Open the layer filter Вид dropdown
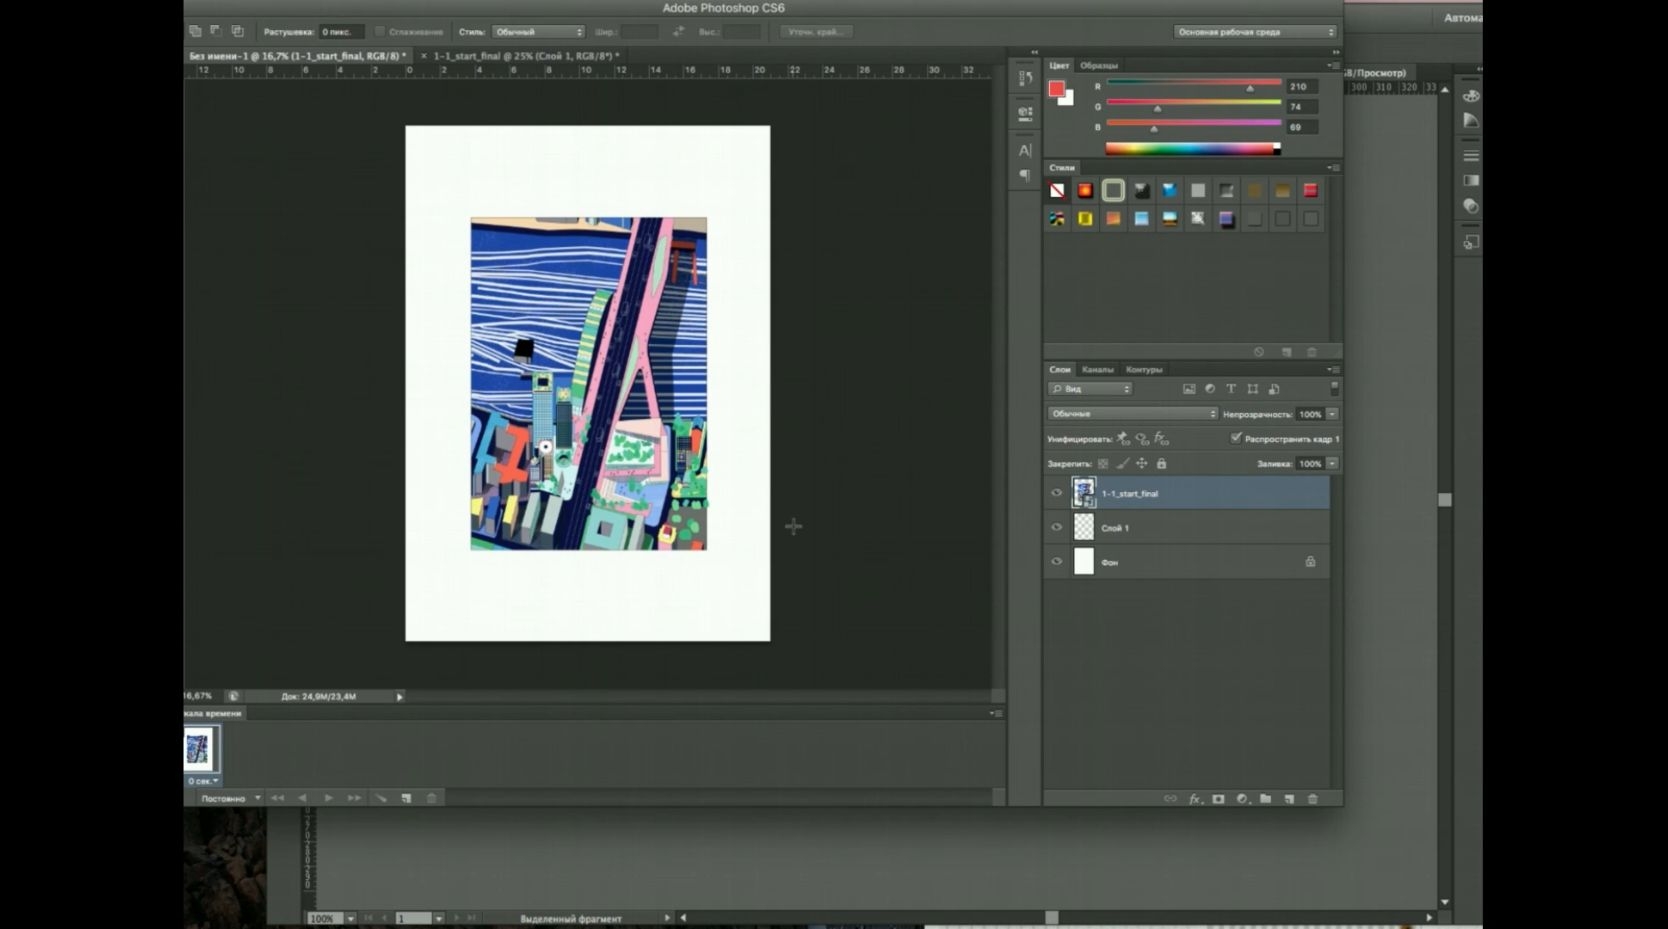Screen dimensions: 1668x929 coord(1090,389)
